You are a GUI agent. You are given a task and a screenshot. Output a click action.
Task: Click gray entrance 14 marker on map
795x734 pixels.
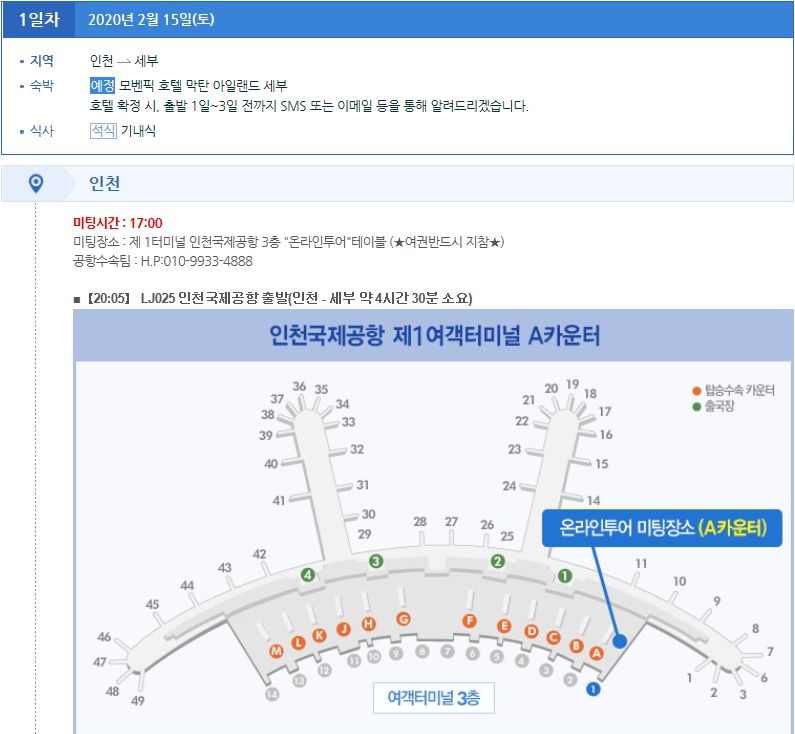(x=272, y=694)
